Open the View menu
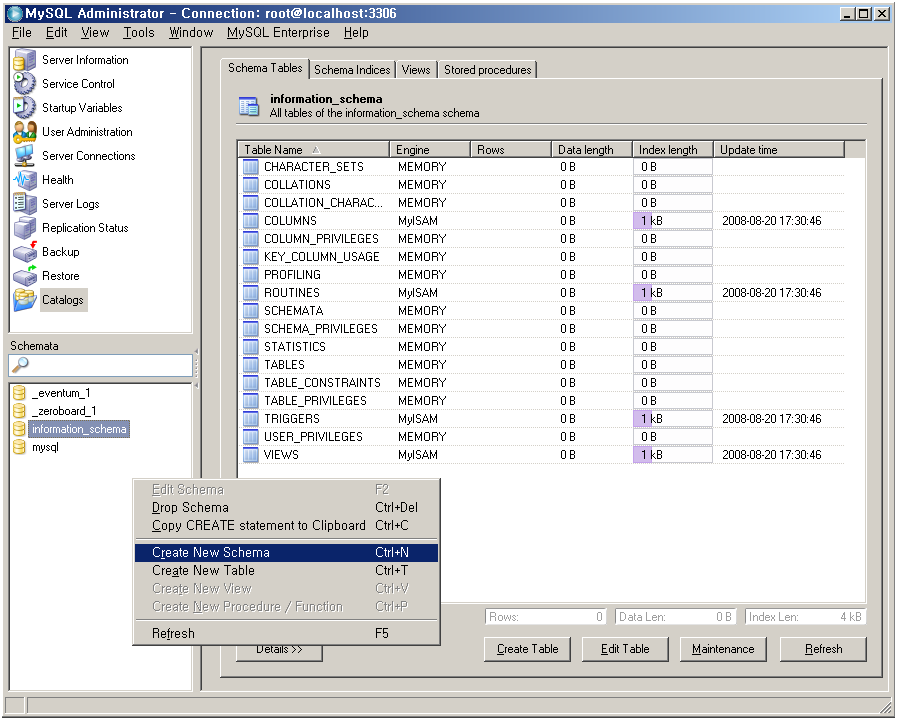The image size is (897, 720). click(95, 33)
